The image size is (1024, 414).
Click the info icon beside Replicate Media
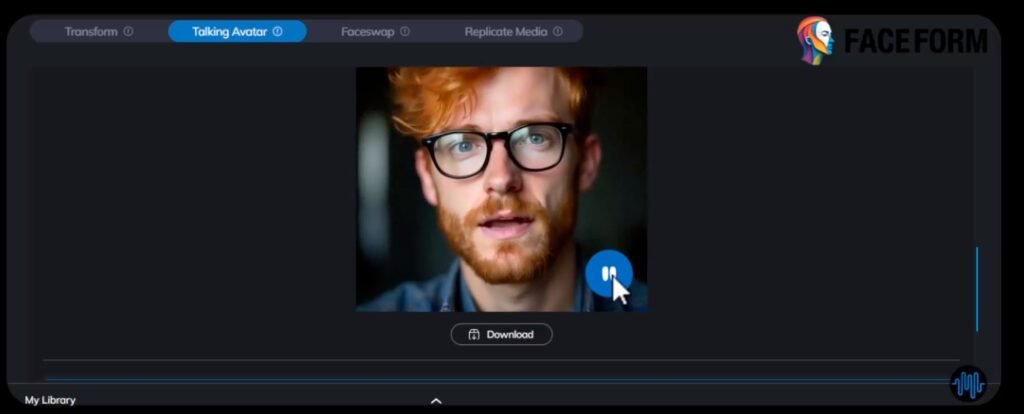tap(557, 31)
